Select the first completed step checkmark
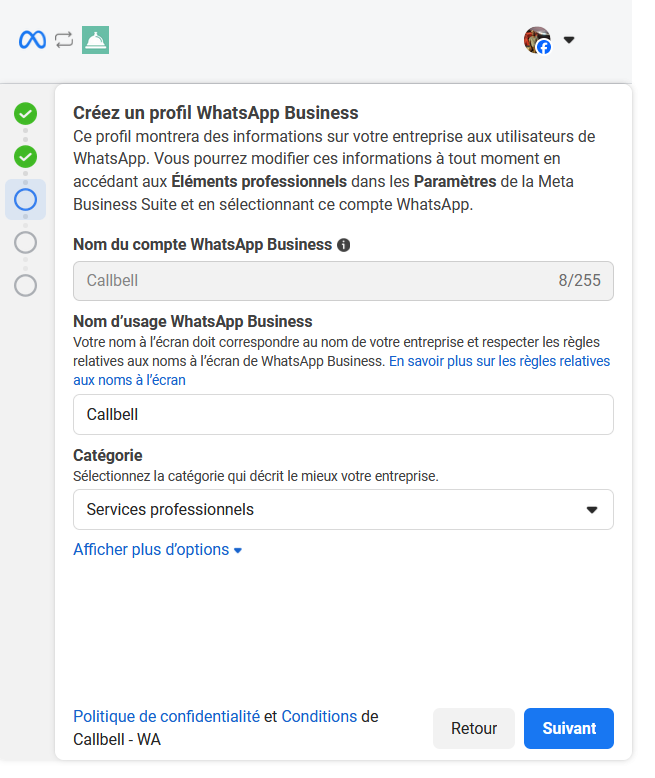The image size is (655, 778). tap(25, 114)
